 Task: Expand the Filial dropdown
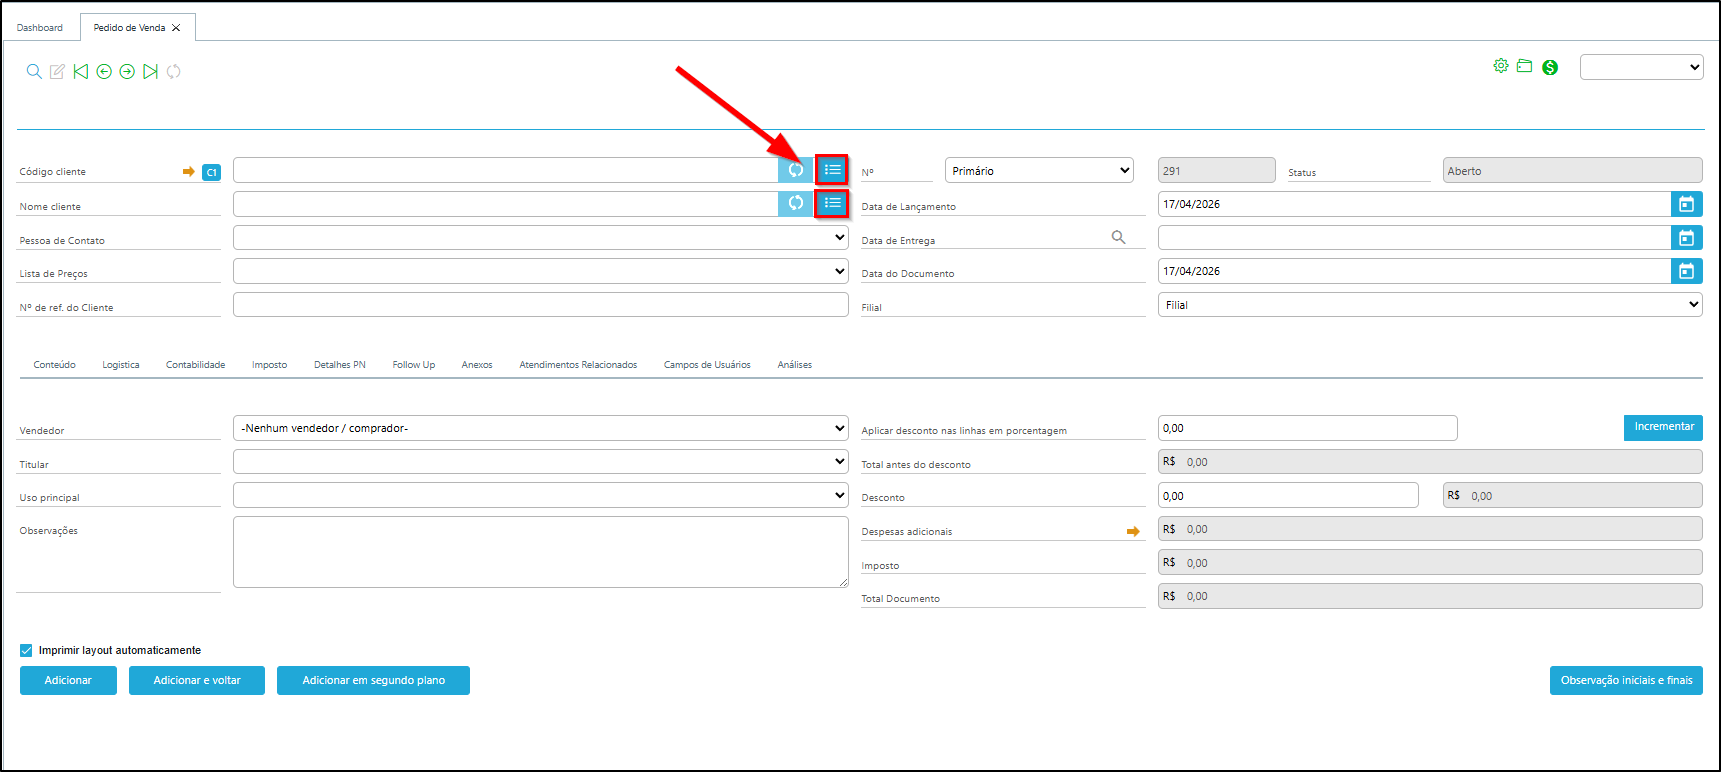(1430, 305)
